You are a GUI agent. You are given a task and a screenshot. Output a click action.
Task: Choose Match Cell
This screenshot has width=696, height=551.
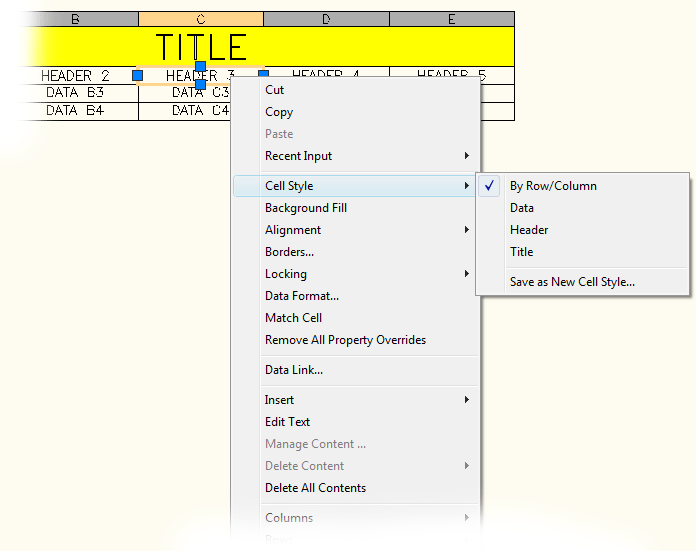tap(294, 318)
